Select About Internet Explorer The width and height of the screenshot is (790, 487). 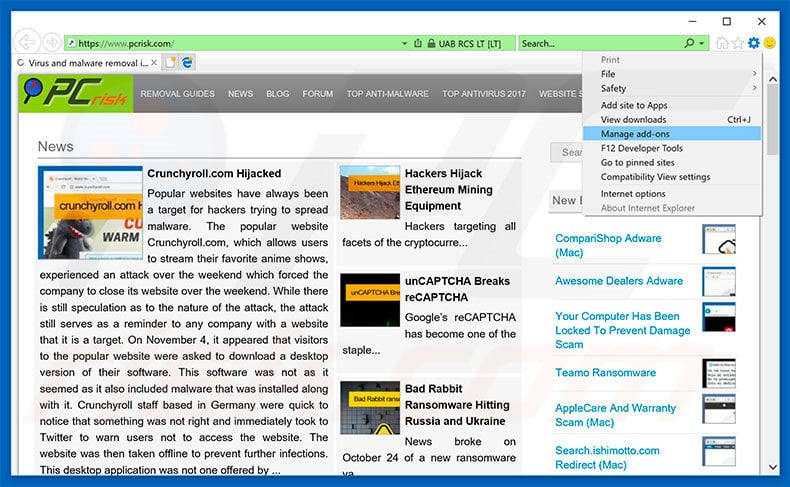point(672,208)
